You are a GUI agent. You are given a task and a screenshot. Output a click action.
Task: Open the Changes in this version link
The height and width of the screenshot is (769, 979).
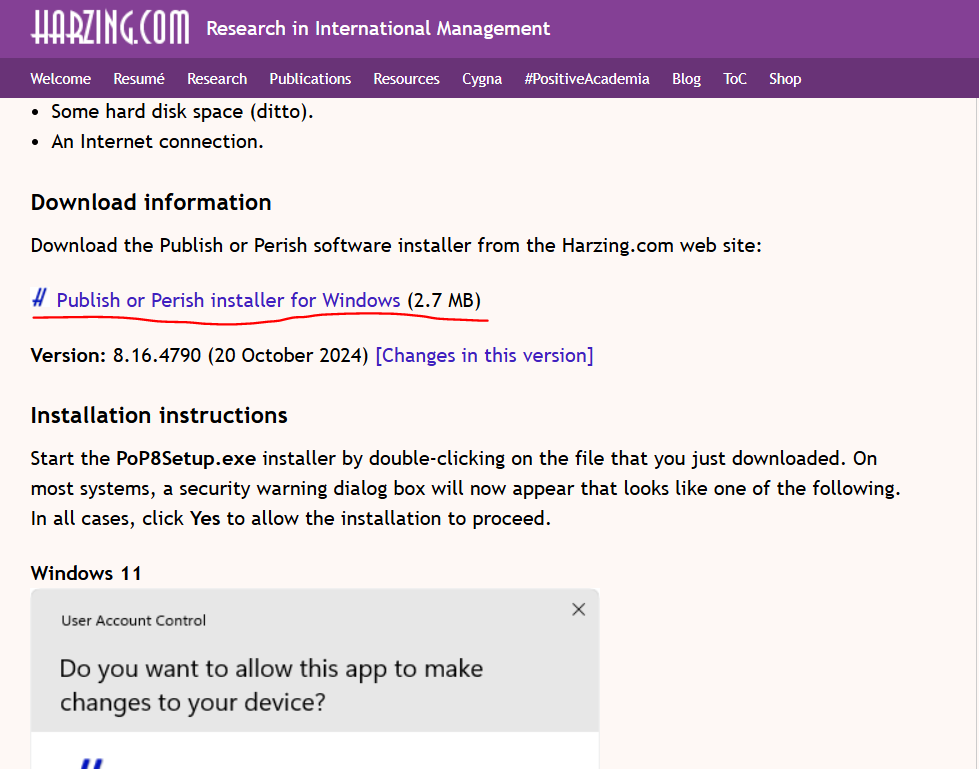(484, 355)
